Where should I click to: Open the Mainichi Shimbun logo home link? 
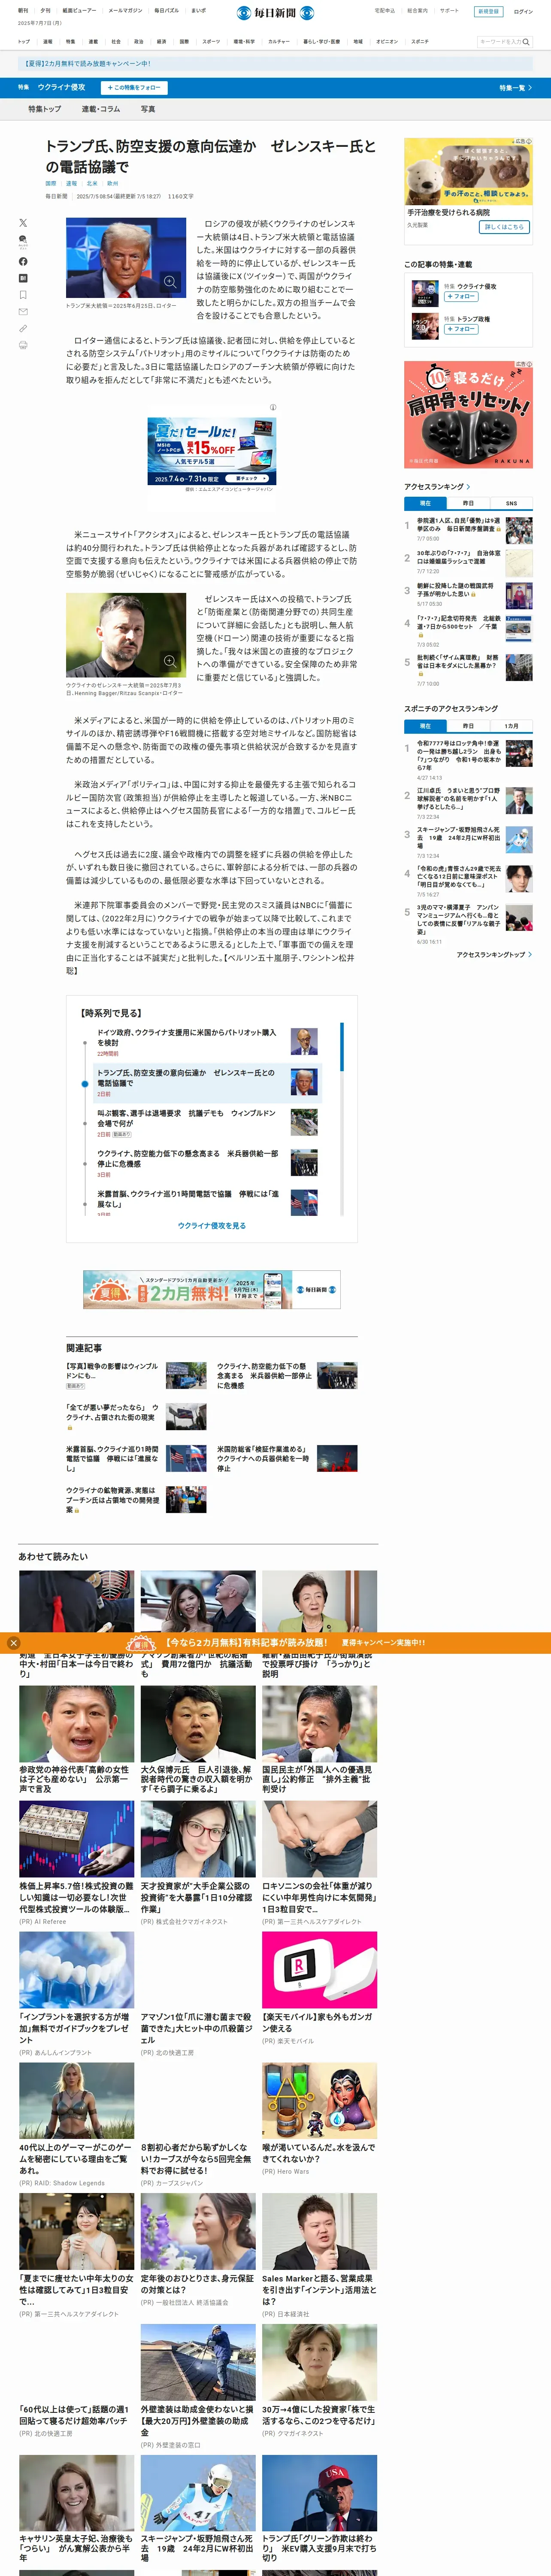point(275,13)
